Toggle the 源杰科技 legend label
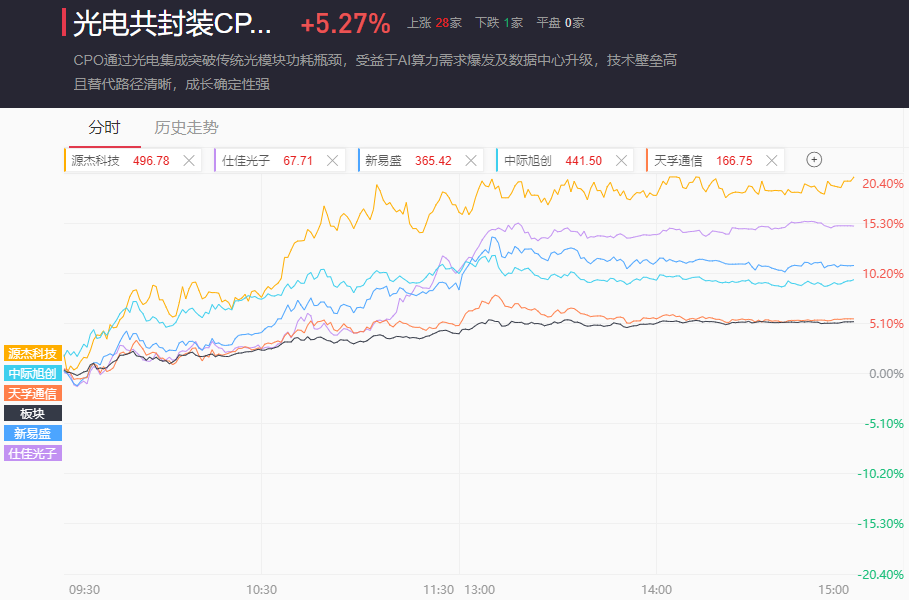This screenshot has height=600, width=909. pyautogui.click(x=33, y=353)
